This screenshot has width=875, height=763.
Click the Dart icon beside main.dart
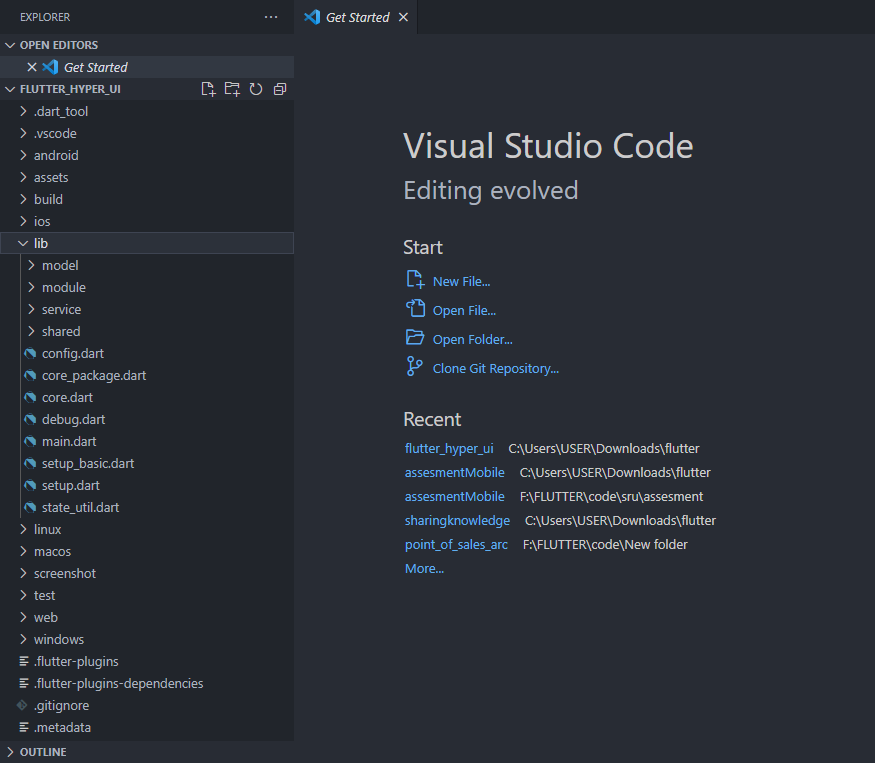[x=31, y=442]
